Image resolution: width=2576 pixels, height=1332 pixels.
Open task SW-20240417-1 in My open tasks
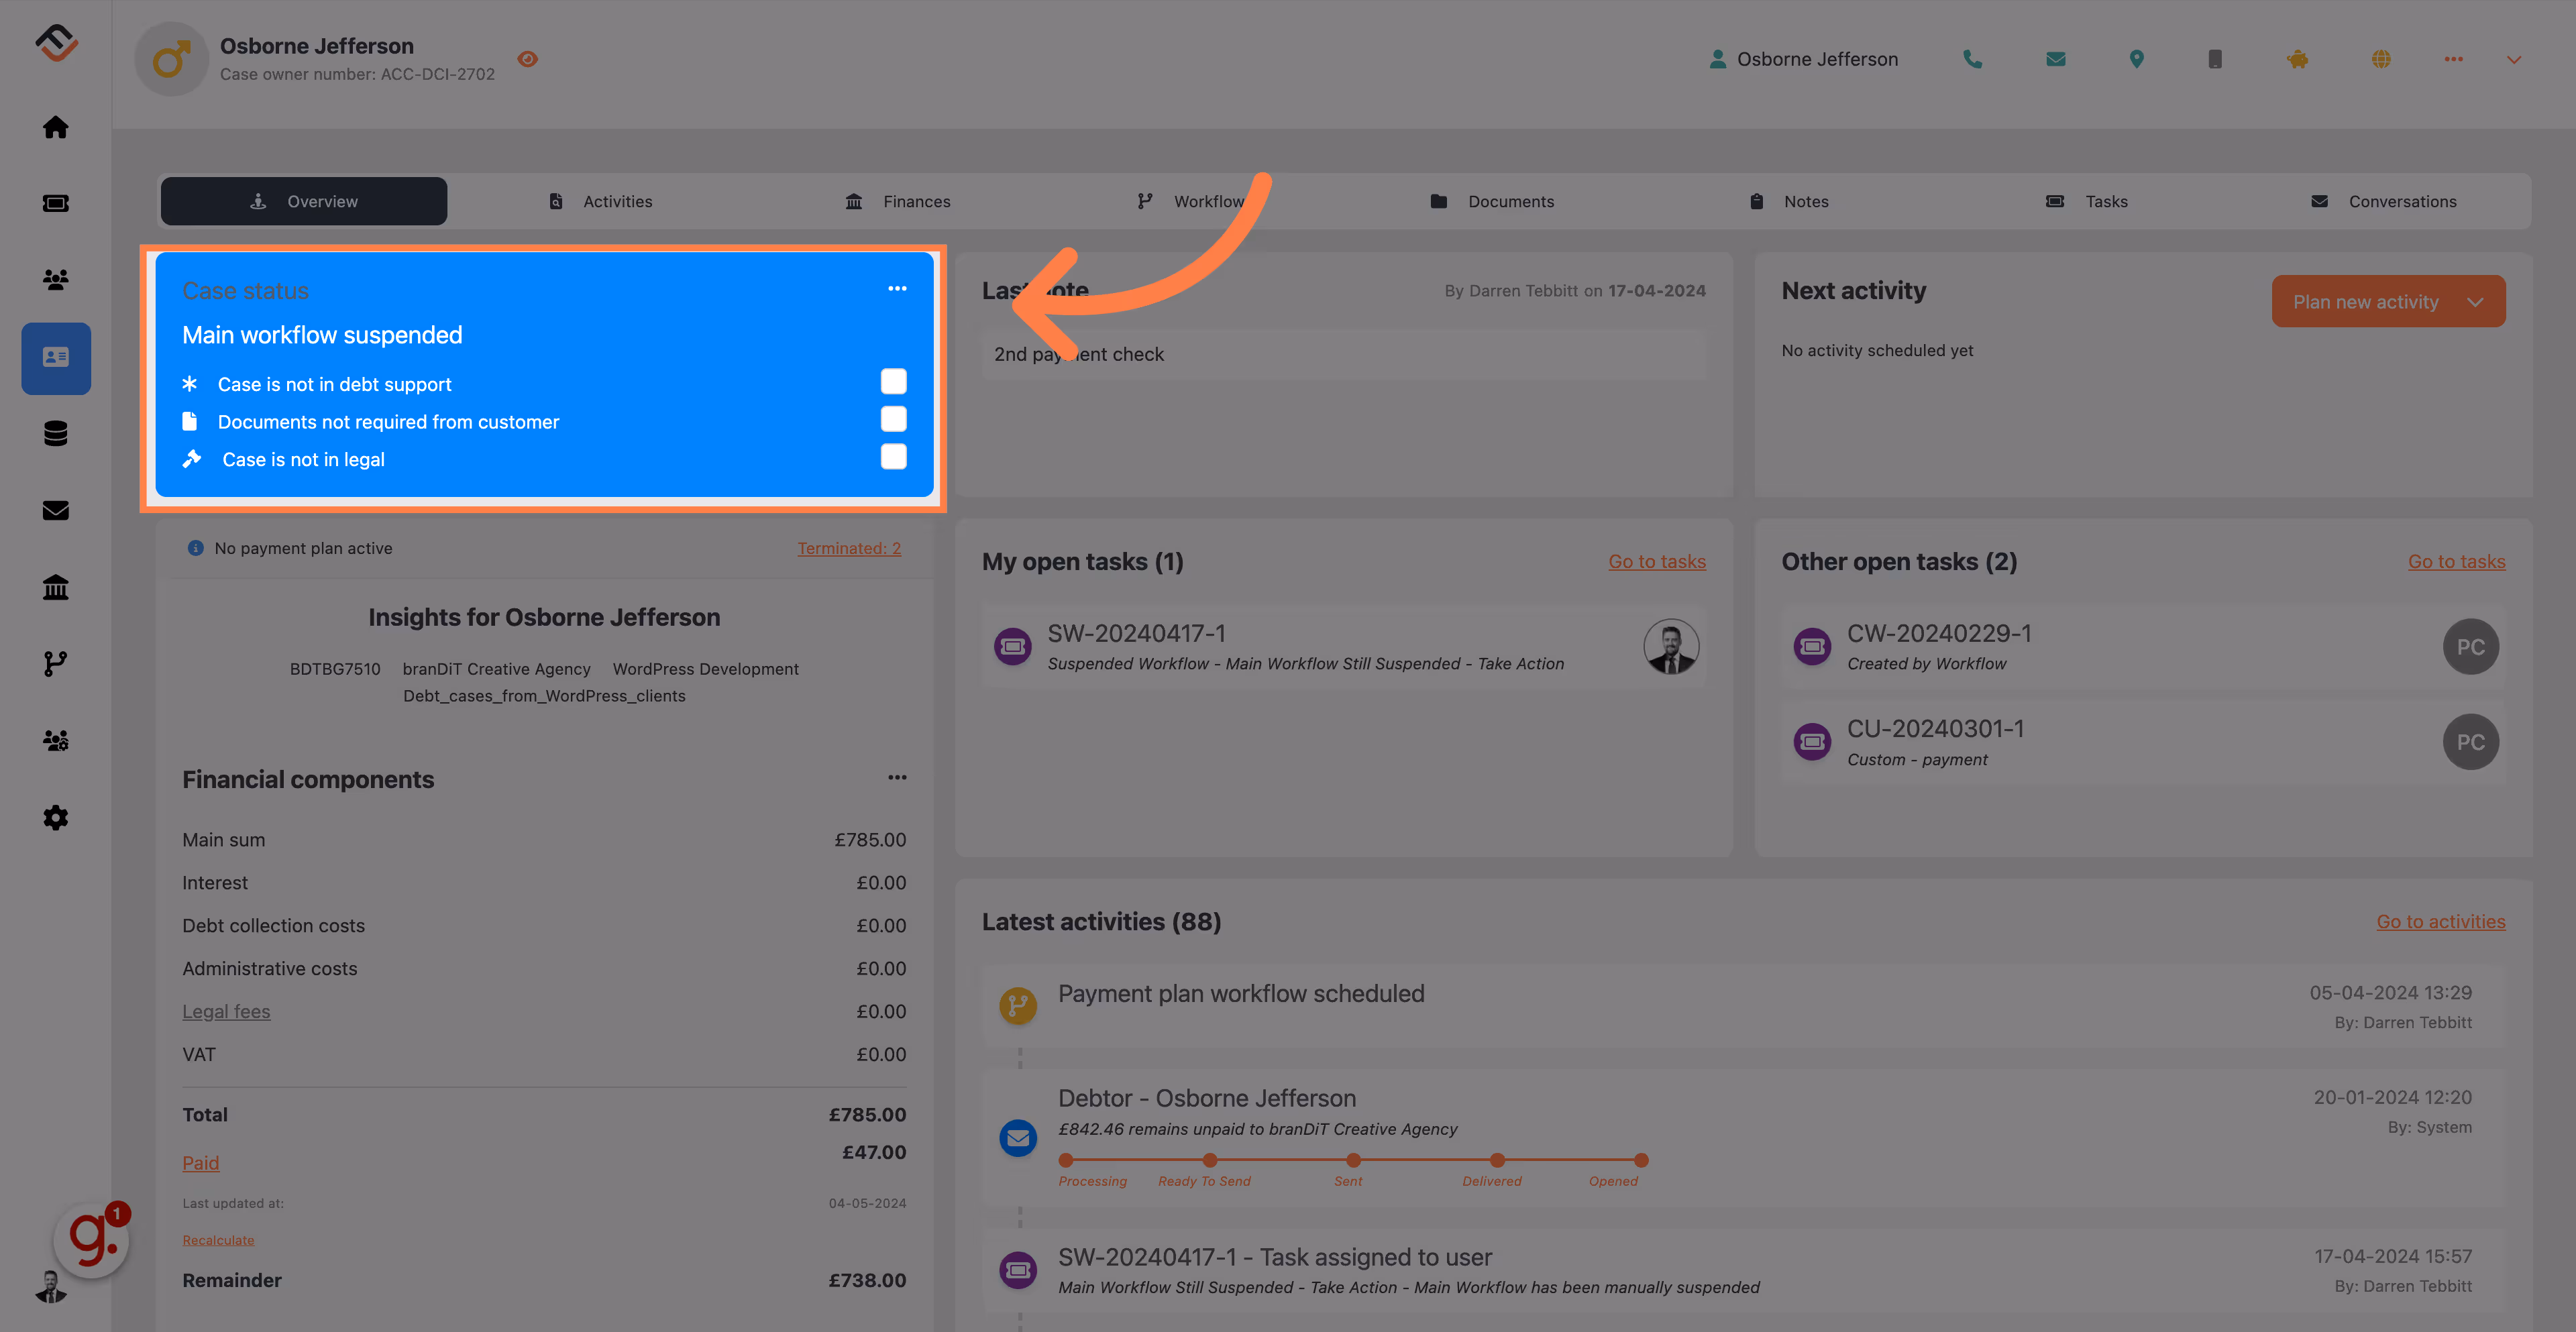click(1136, 634)
